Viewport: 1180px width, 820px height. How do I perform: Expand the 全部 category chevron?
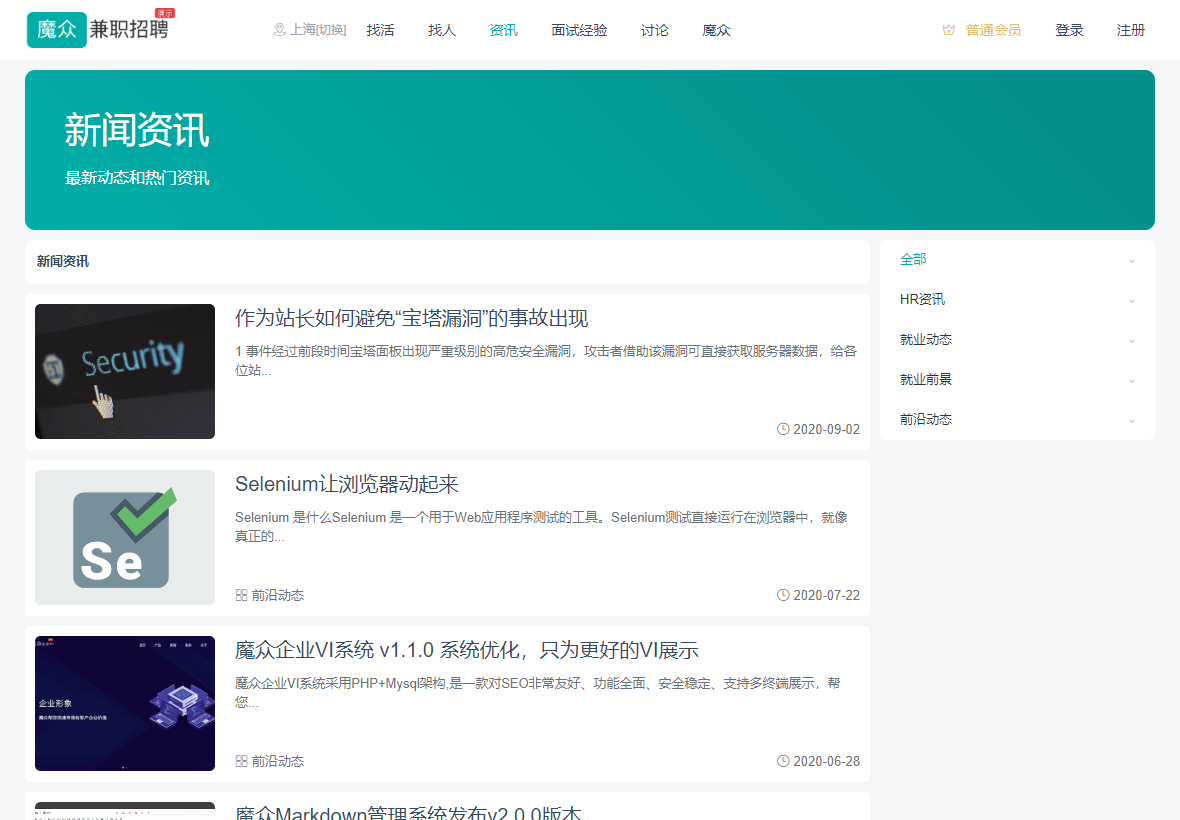point(1132,261)
